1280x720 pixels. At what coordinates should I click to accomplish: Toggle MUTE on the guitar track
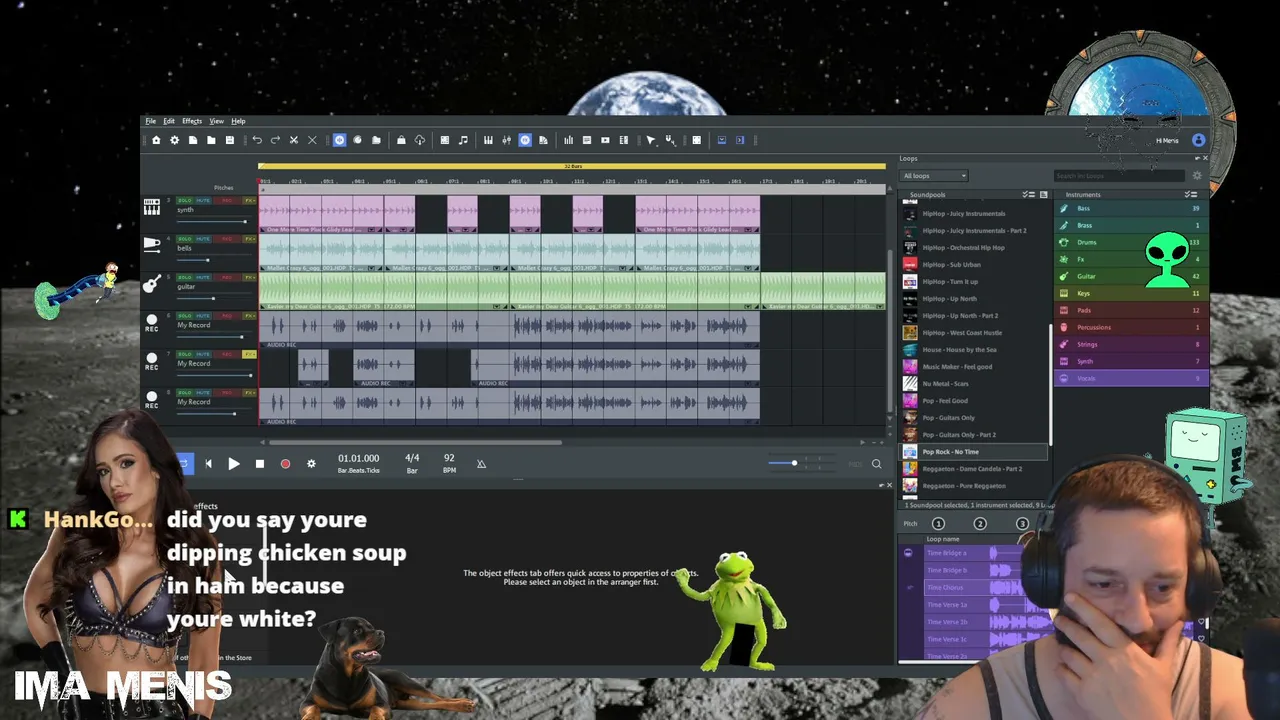[203, 277]
